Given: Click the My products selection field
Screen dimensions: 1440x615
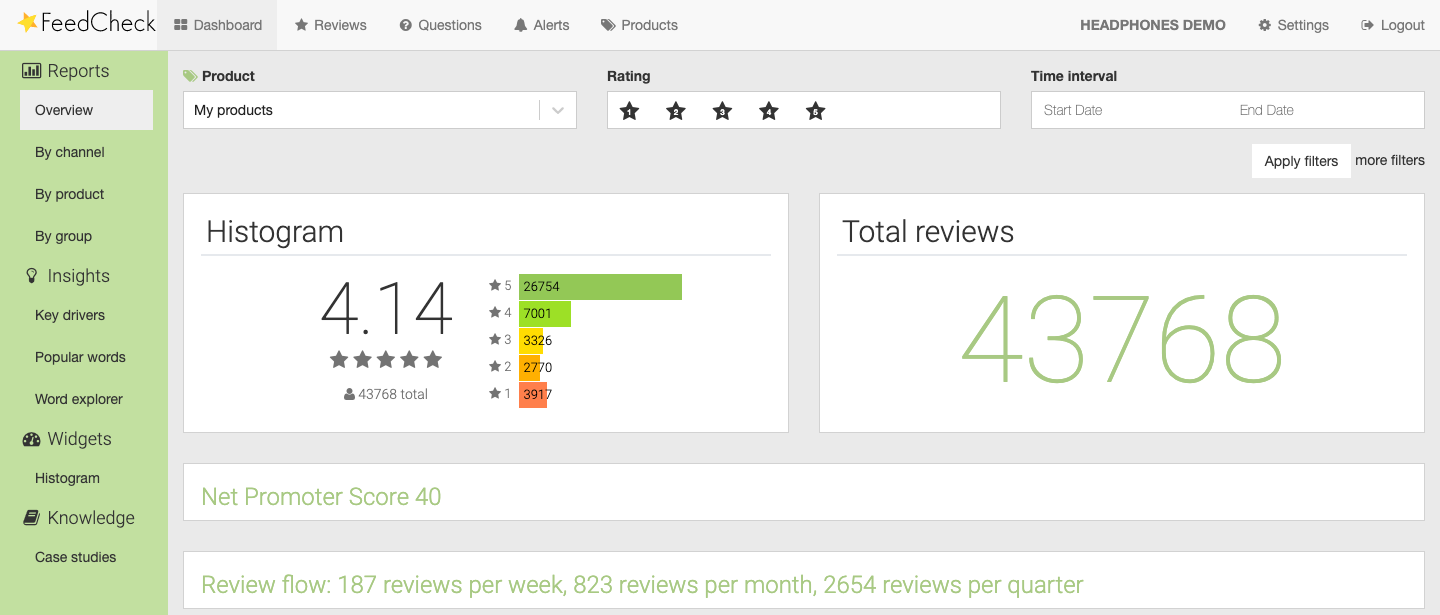Looking at the screenshot, I should (x=380, y=110).
